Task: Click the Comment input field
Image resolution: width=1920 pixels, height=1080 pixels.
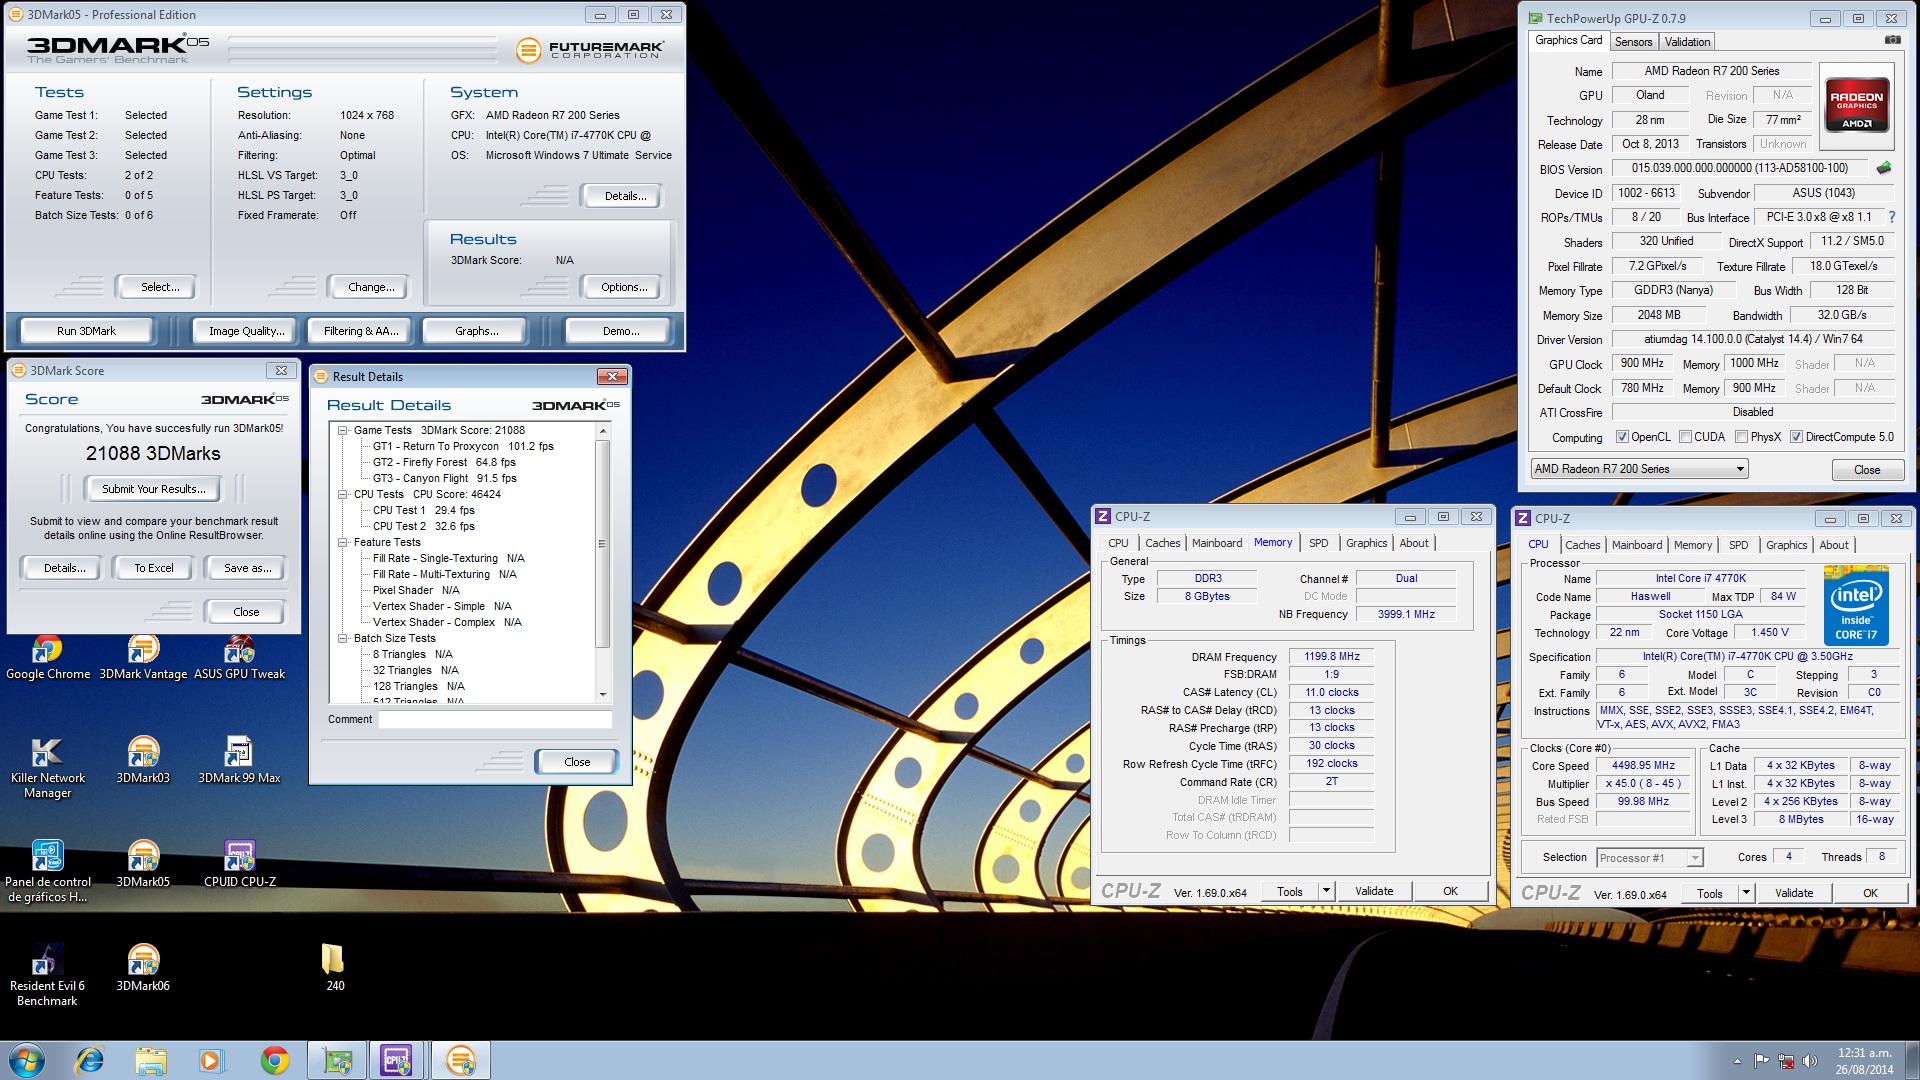Action: click(x=495, y=719)
